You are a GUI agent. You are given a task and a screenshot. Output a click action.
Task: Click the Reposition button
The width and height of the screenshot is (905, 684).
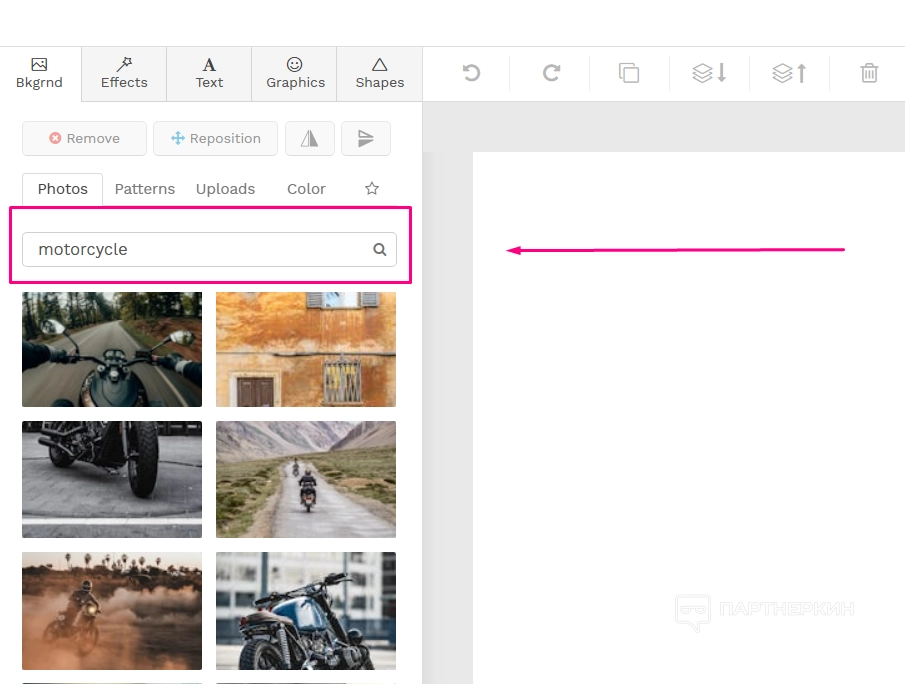(x=216, y=139)
